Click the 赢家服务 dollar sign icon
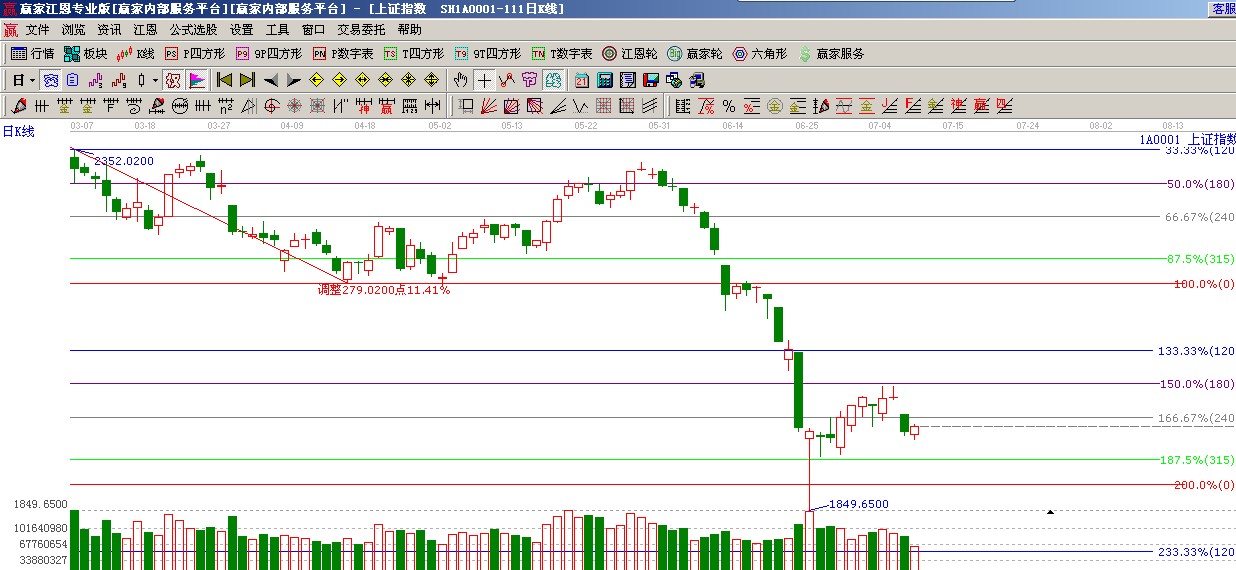This screenshot has height=570, width=1236. 805,54
